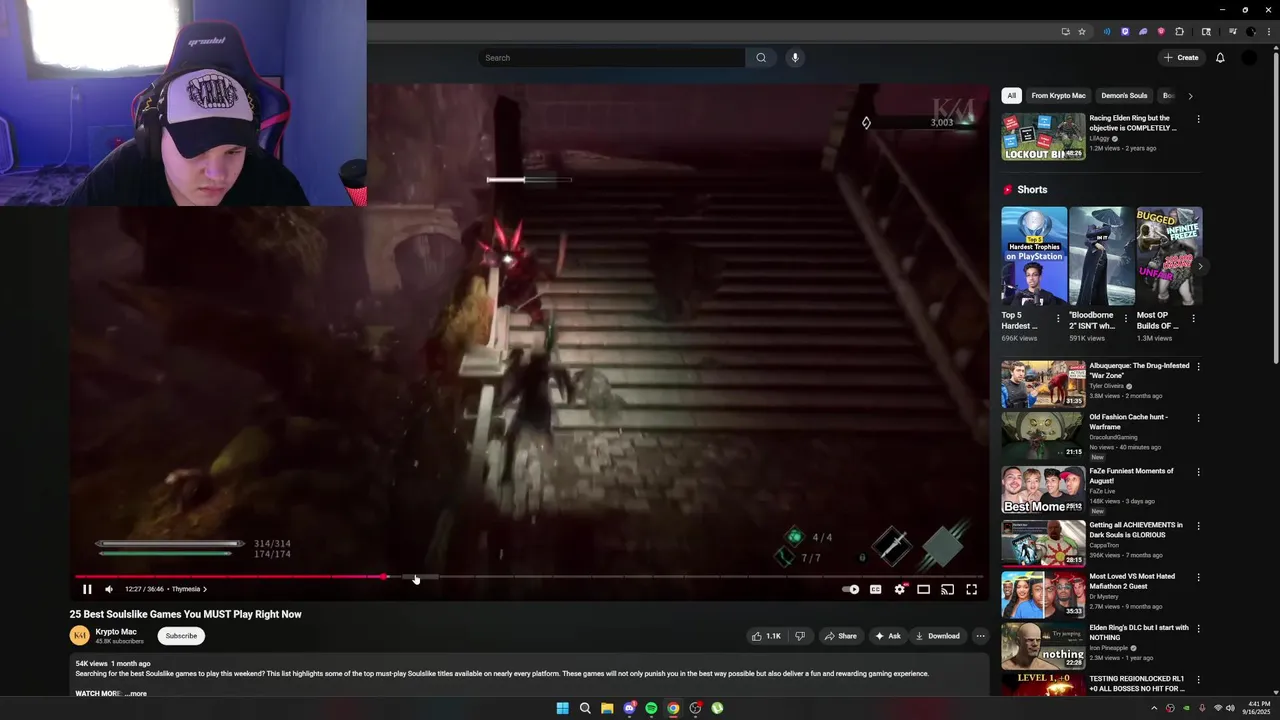Open the 'Bloodborne 2 ISN'T' short

click(1102, 256)
